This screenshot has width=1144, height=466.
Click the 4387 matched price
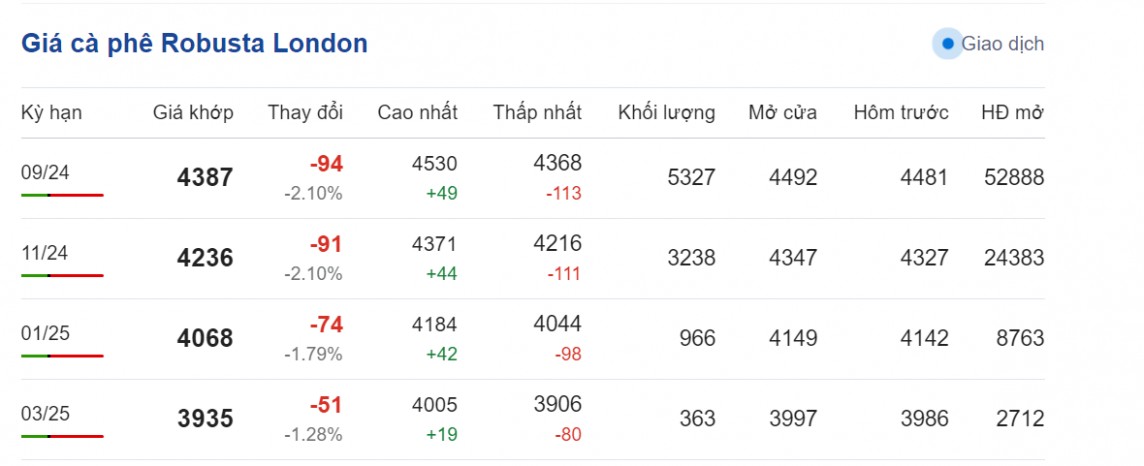[205, 178]
